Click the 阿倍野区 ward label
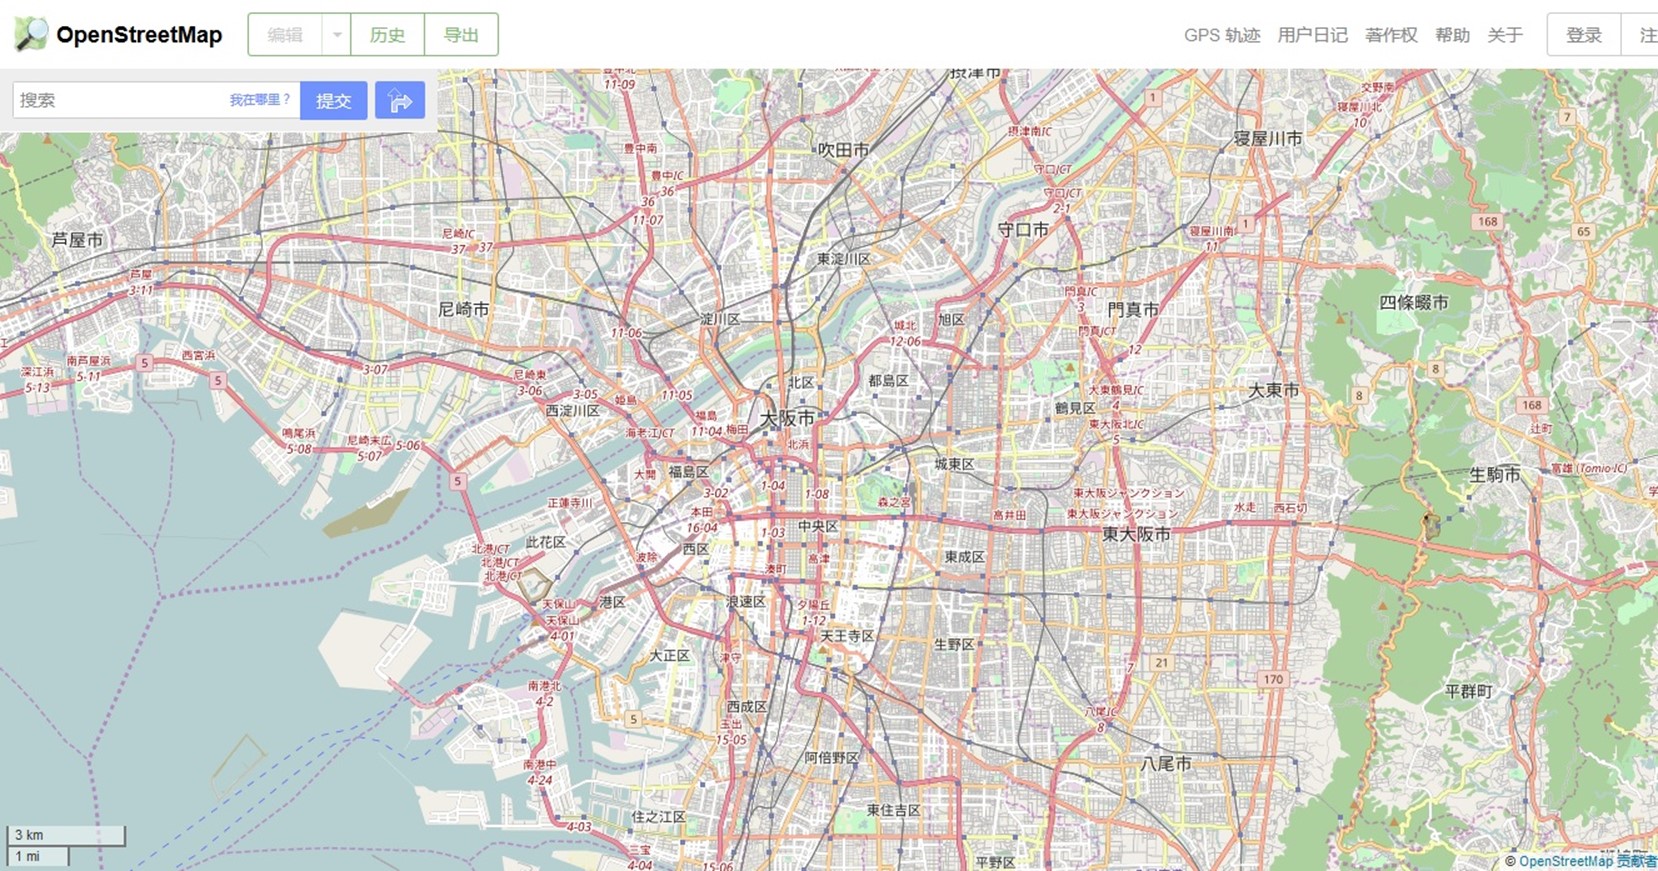1658x871 pixels. coord(832,758)
